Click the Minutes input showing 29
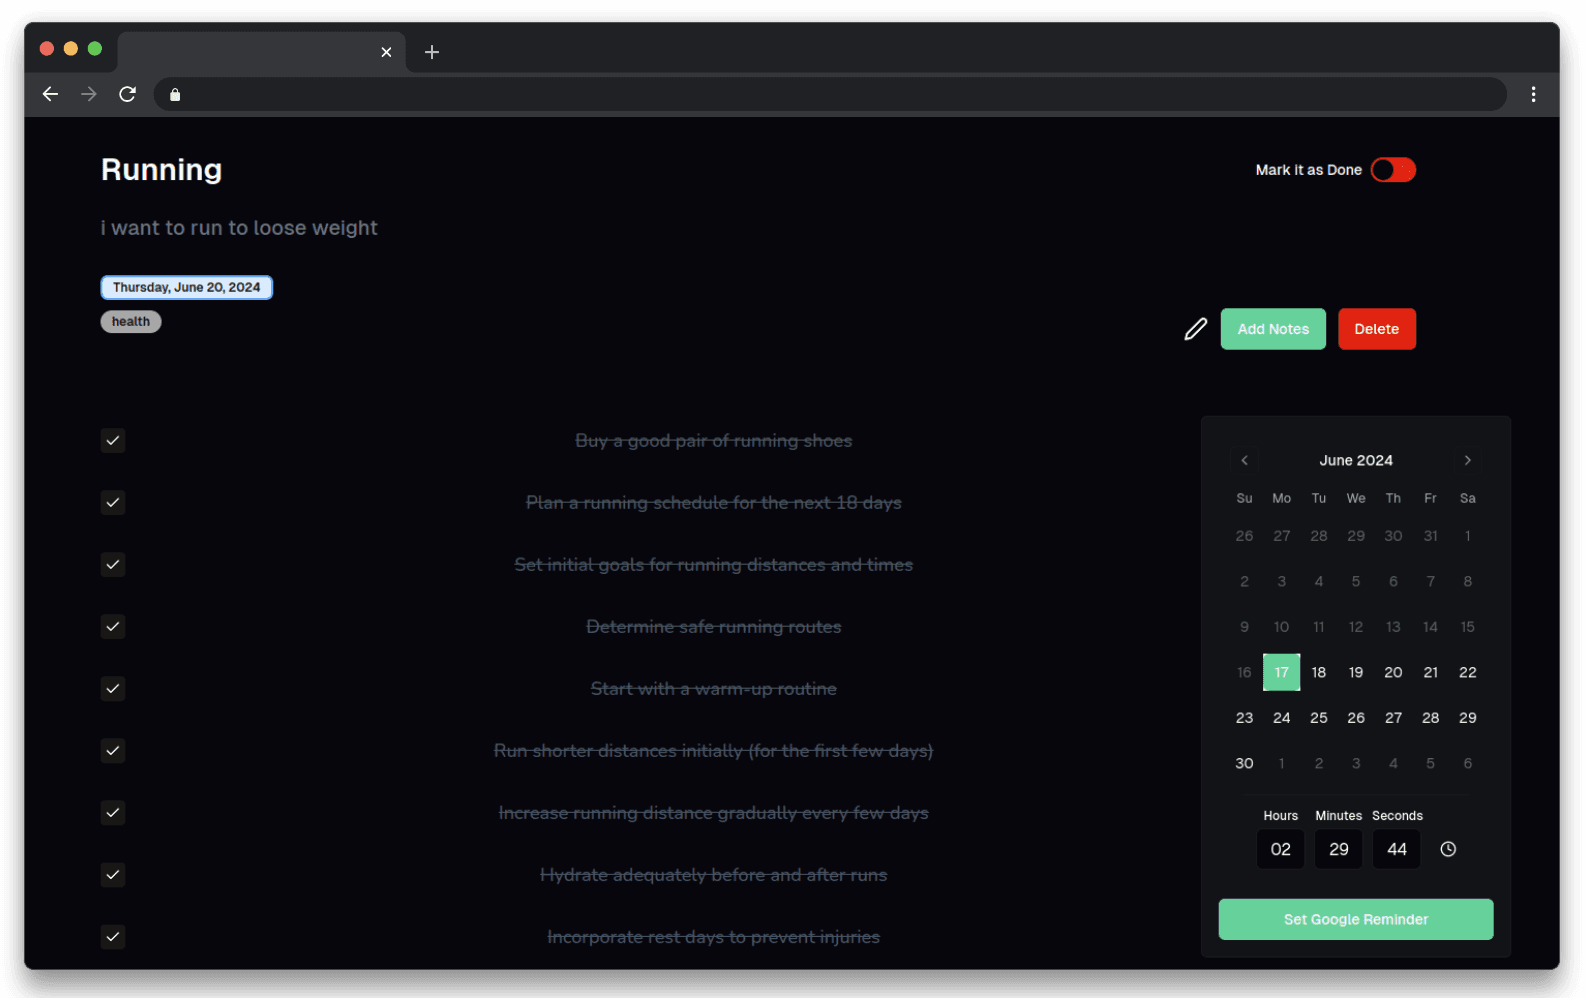1585x998 pixels. [x=1338, y=849]
